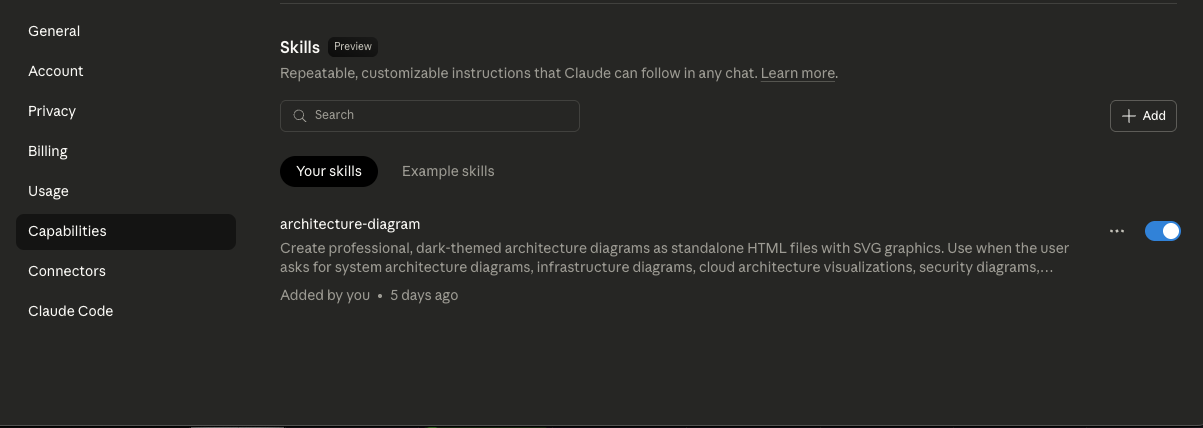Click the architecture-diagram skill description text
Screen dimensions: 1203x428
click(x=675, y=258)
